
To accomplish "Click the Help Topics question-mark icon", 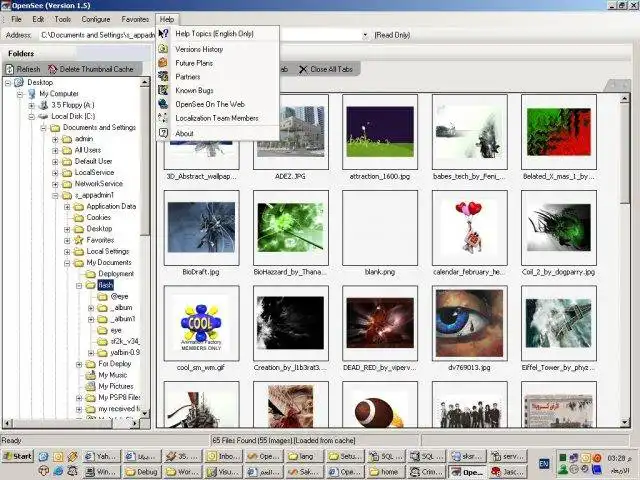I will (x=164, y=34).
